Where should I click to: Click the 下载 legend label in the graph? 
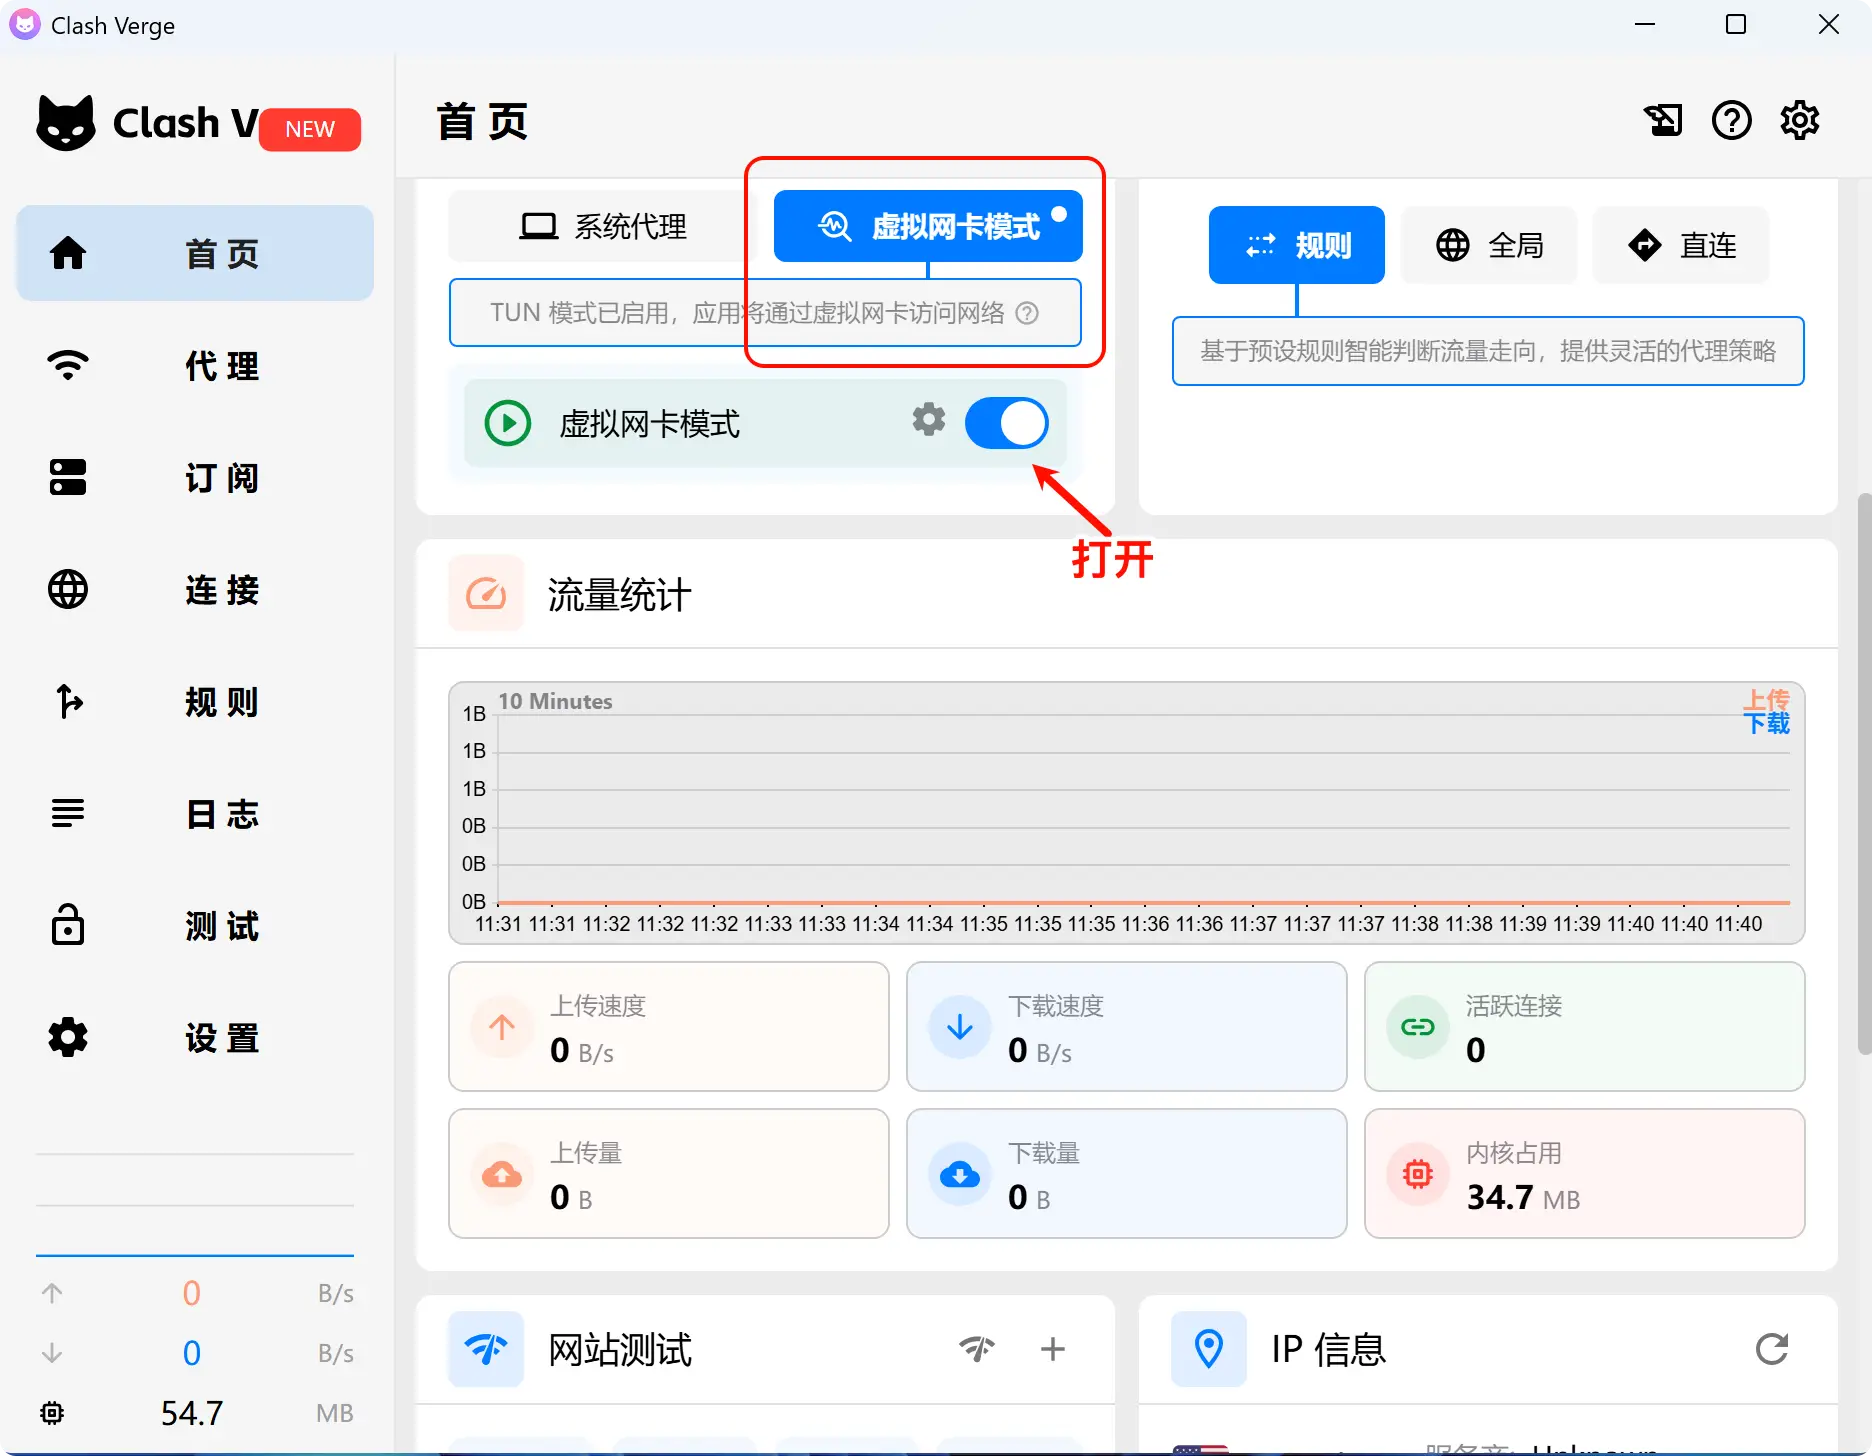[1766, 723]
